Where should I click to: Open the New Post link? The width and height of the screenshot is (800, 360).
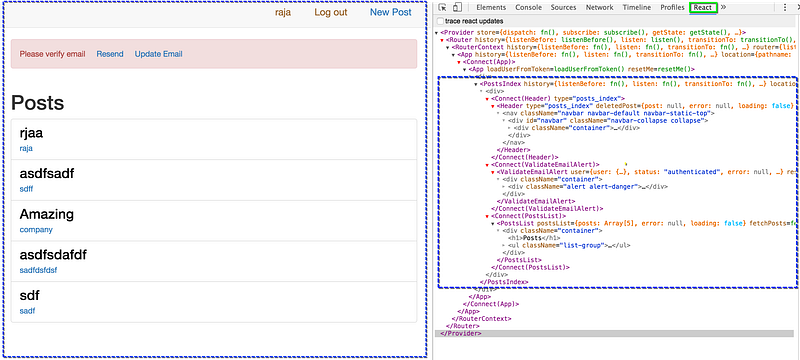[391, 12]
